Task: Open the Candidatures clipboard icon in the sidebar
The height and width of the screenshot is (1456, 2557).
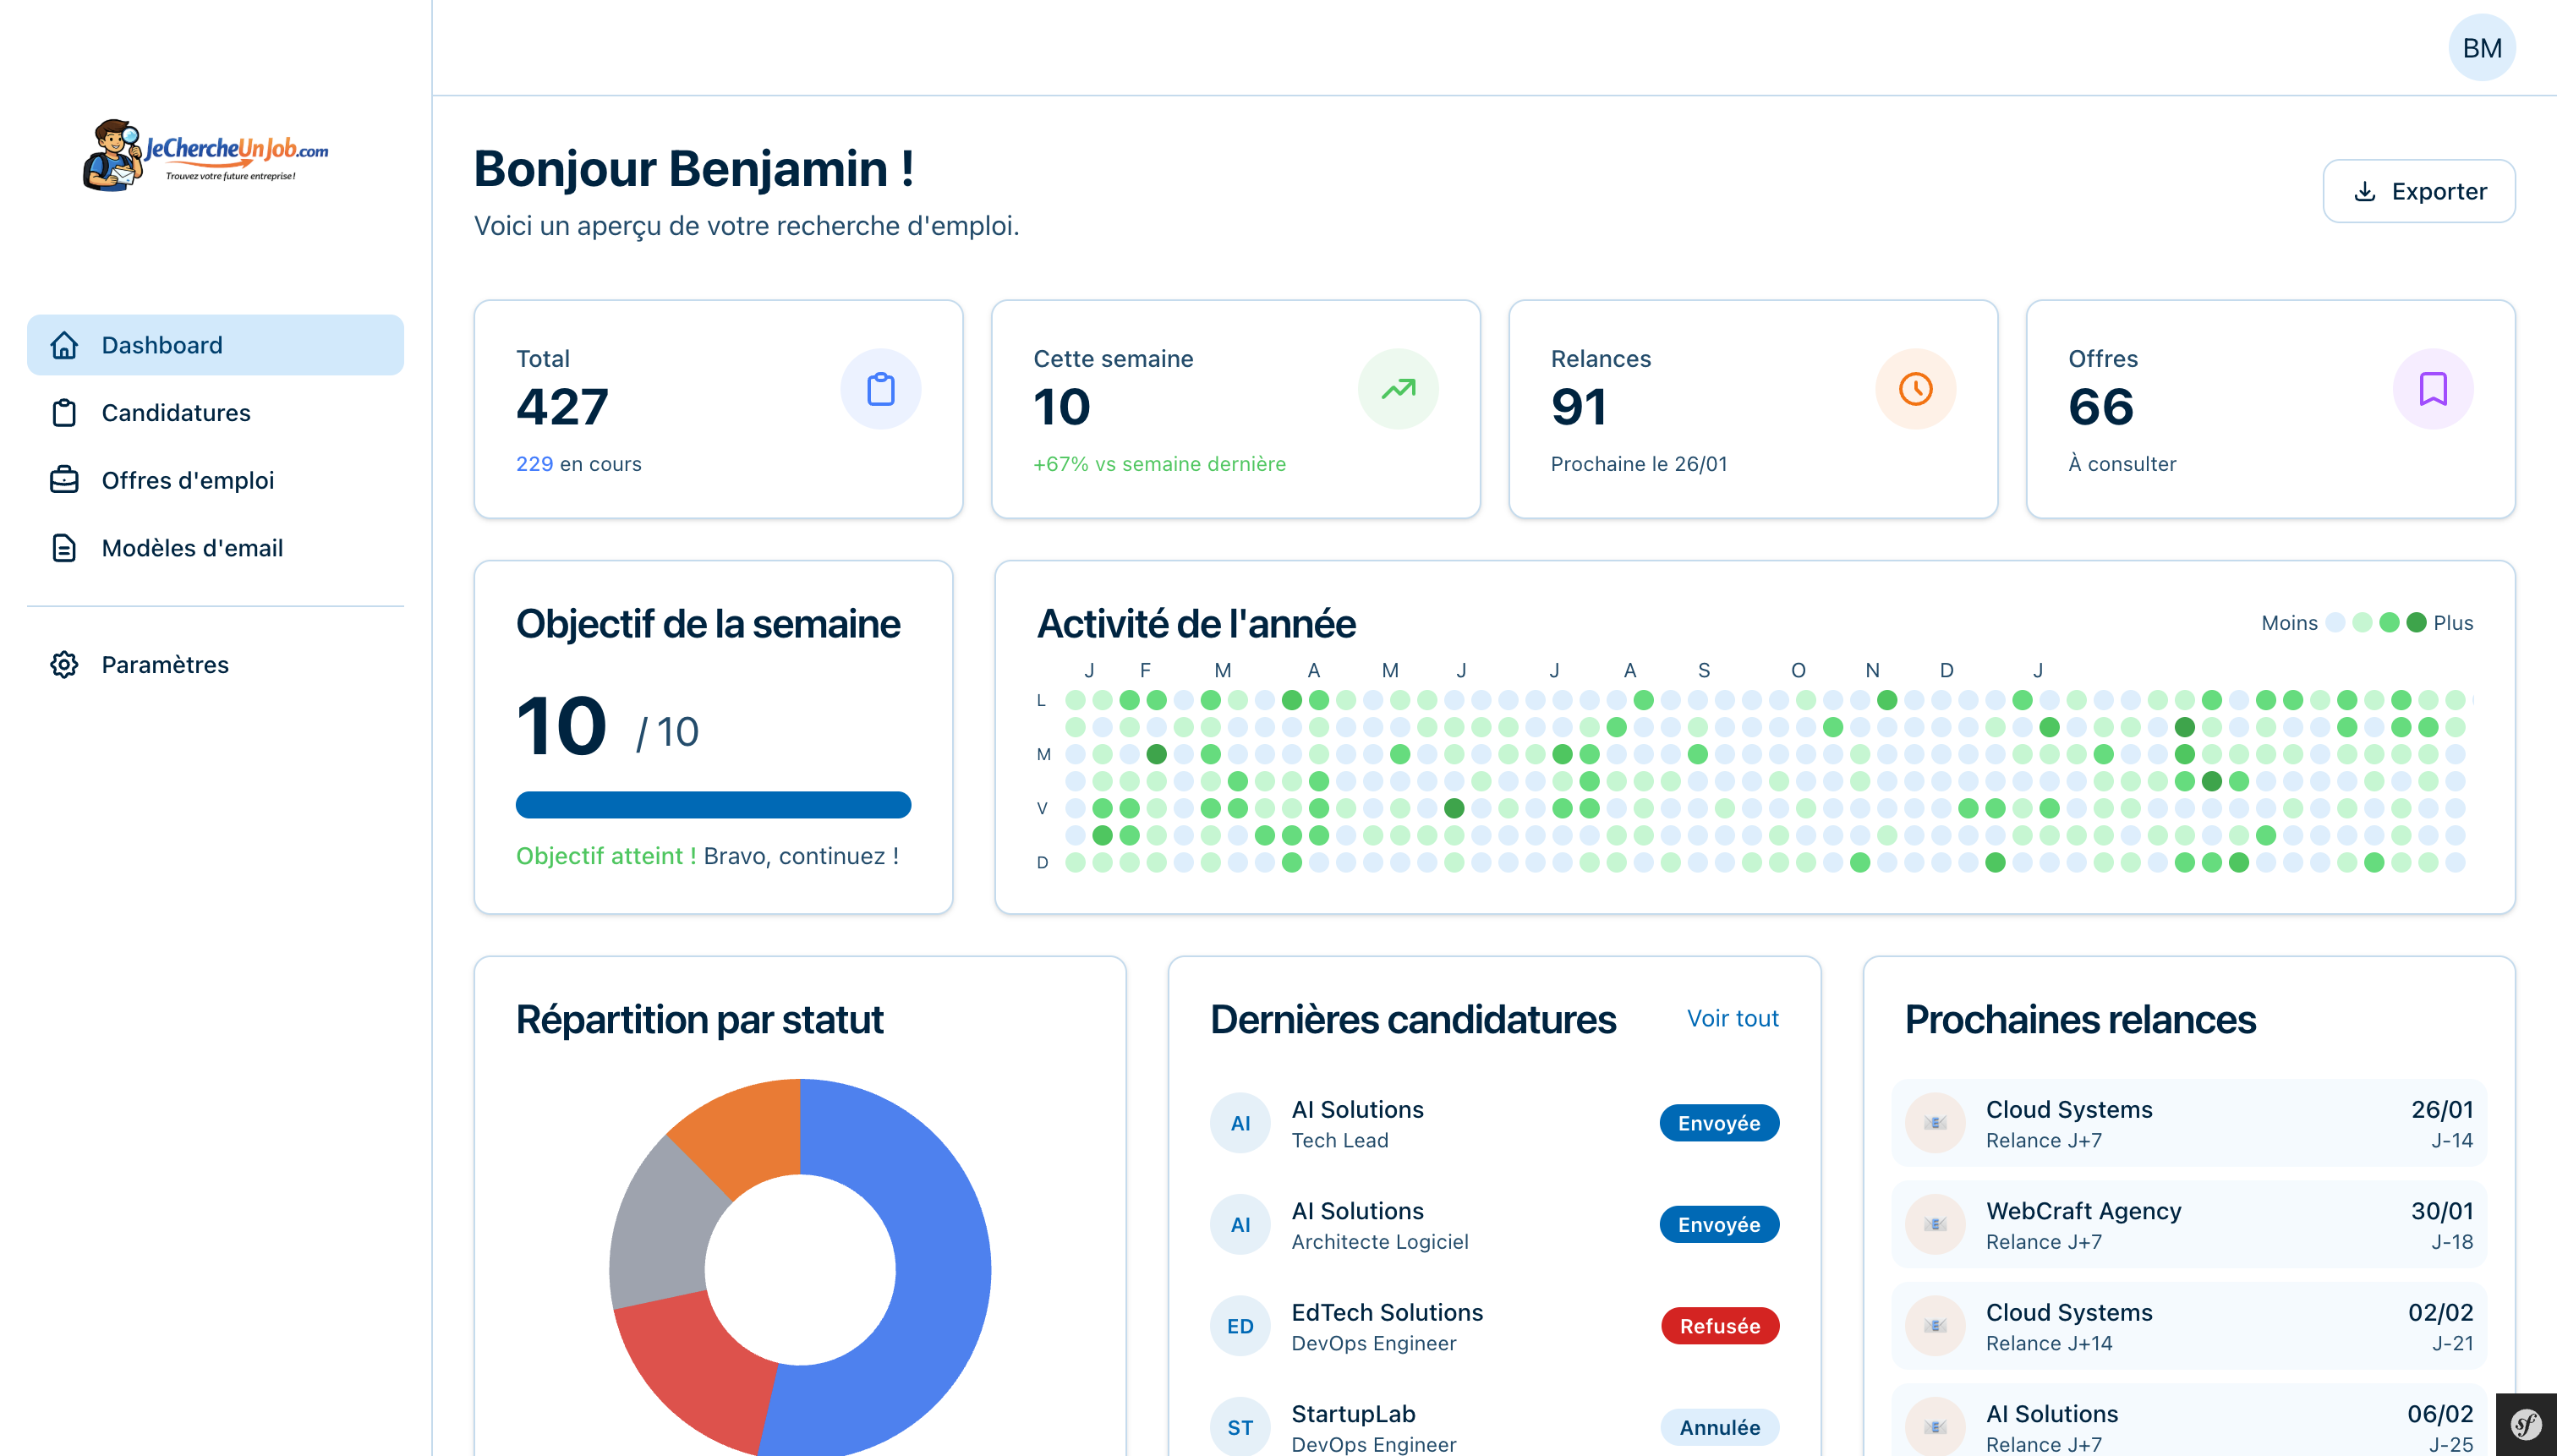Action: [64, 412]
